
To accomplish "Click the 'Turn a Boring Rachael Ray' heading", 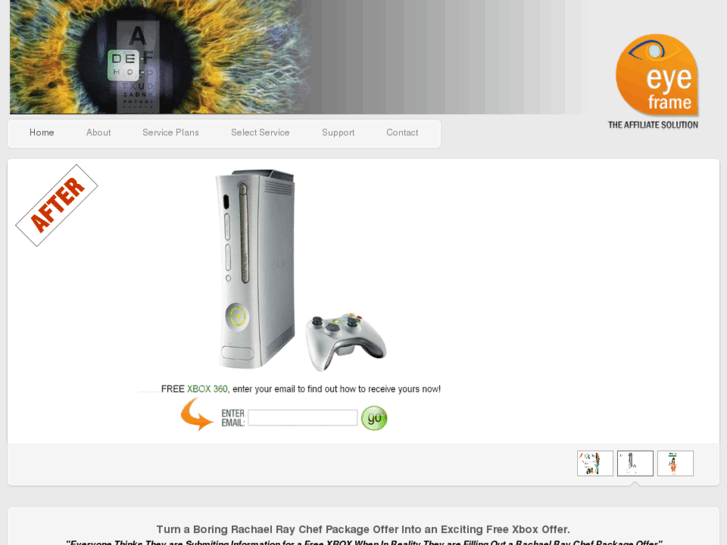I will (x=363, y=529).
